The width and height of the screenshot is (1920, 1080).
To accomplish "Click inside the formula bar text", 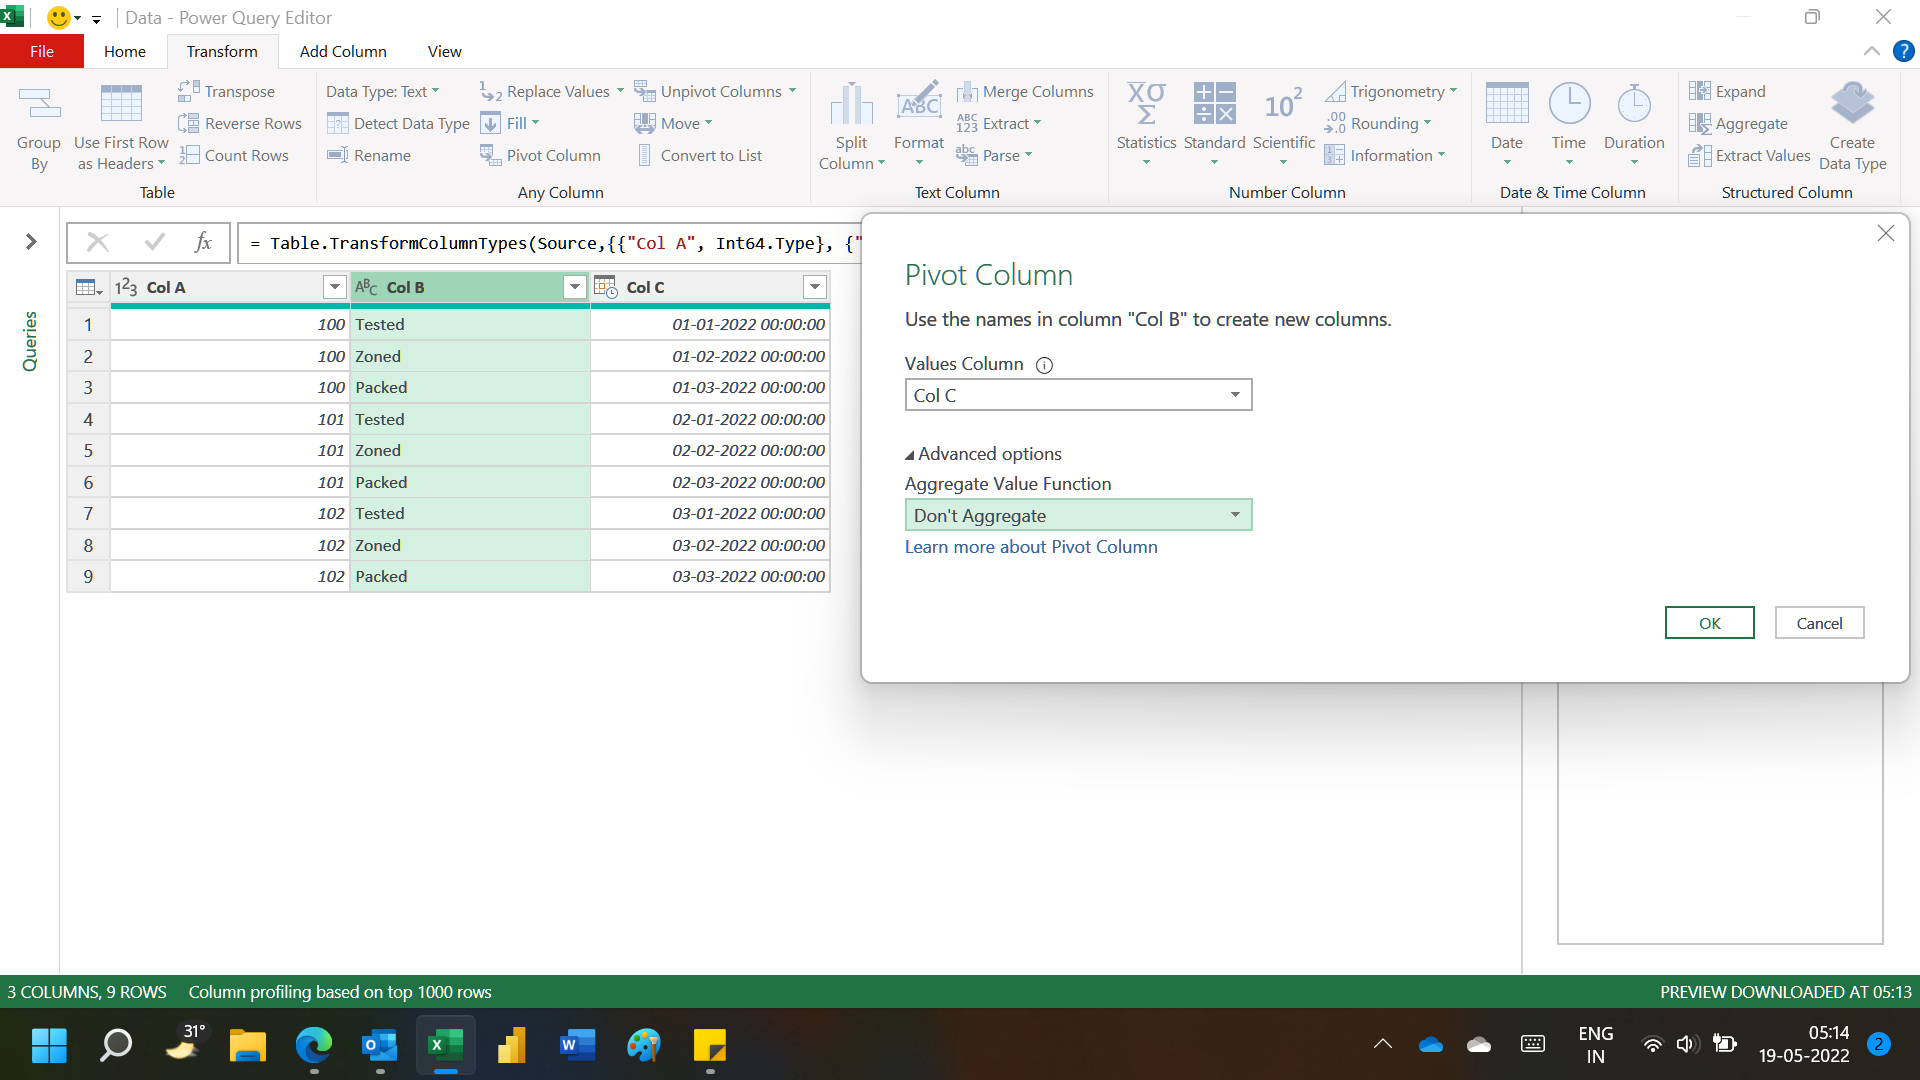I will tap(554, 243).
